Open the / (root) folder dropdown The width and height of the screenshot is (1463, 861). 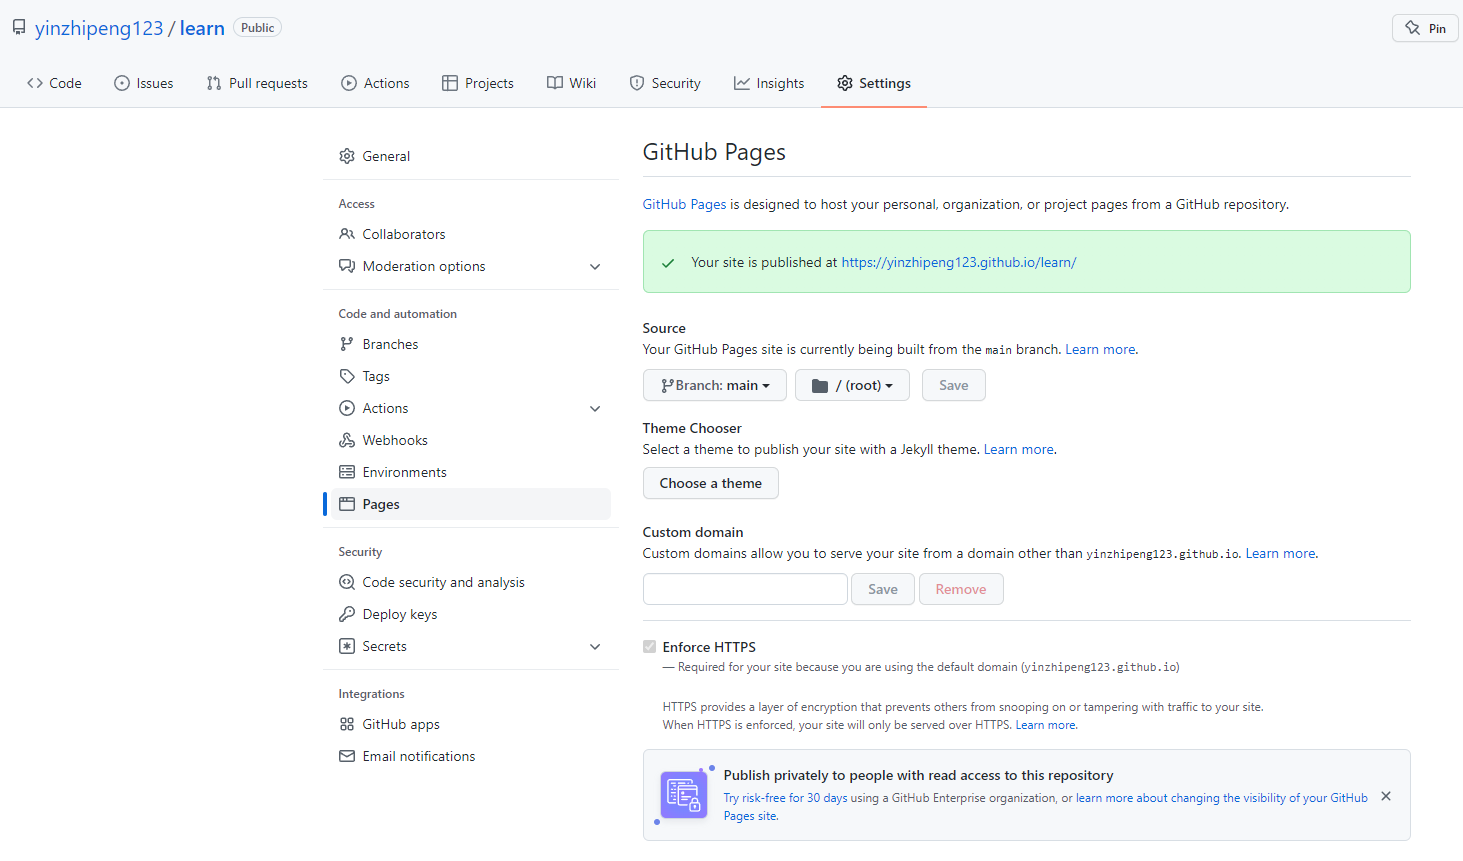point(852,385)
